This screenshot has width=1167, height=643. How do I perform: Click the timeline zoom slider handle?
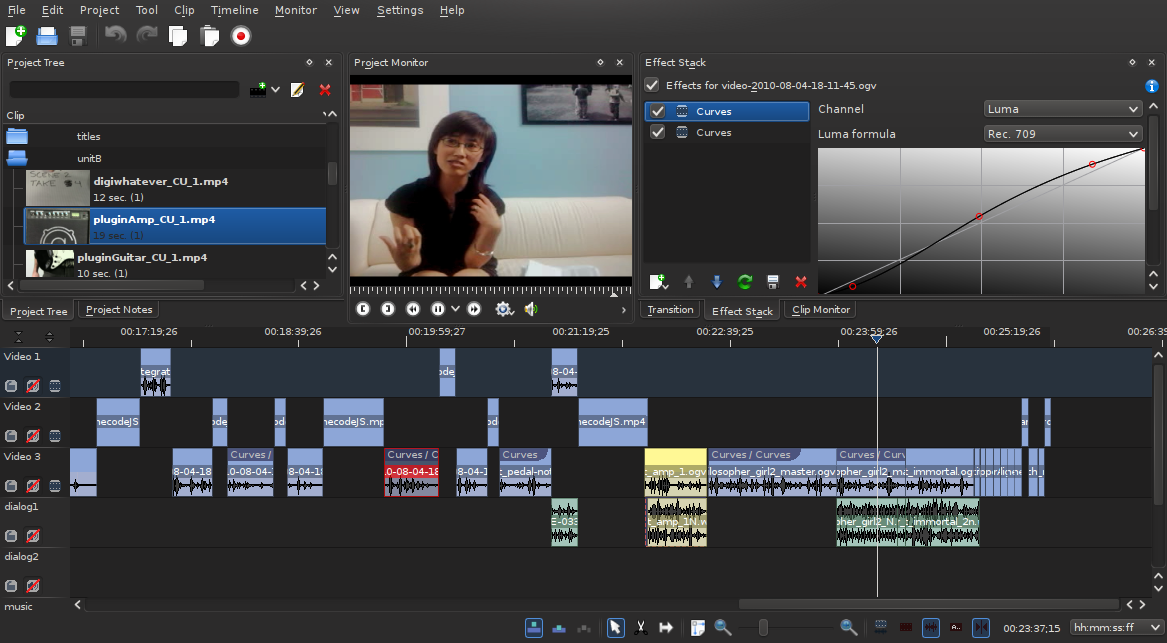click(x=764, y=628)
